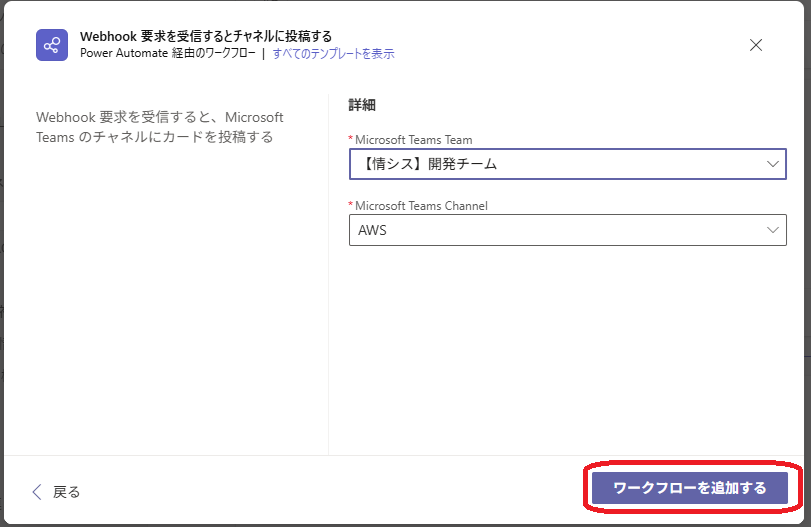Close the workflow dialog with X
The image size is (811, 527).
[x=756, y=45]
